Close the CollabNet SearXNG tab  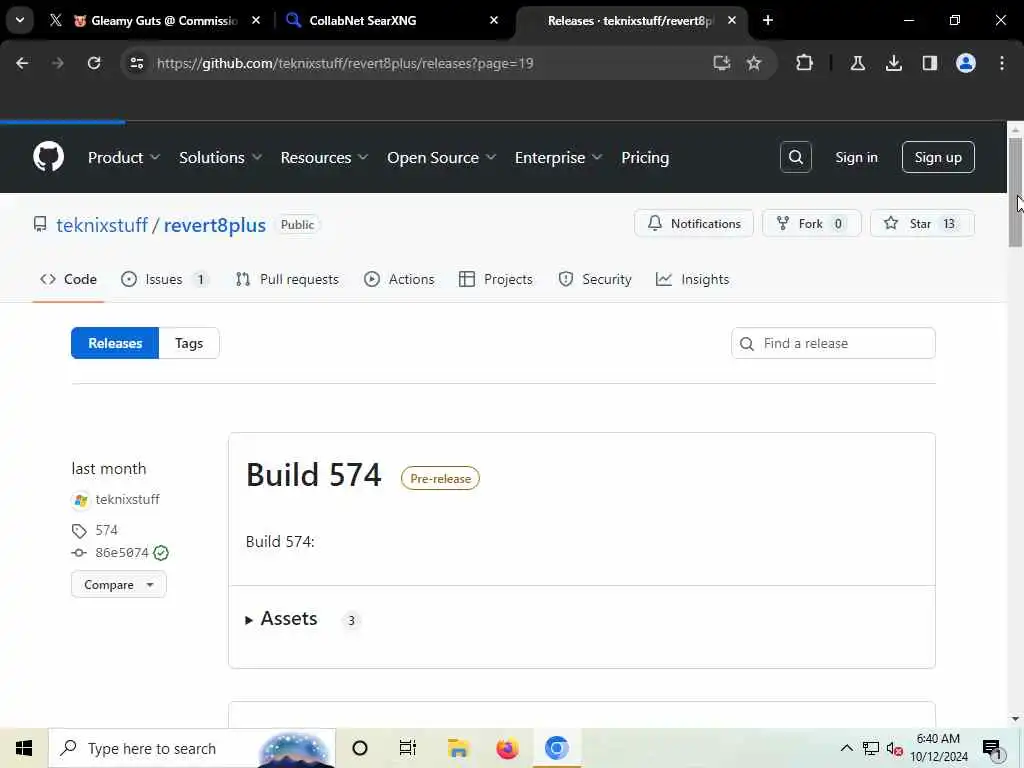[x=494, y=20]
